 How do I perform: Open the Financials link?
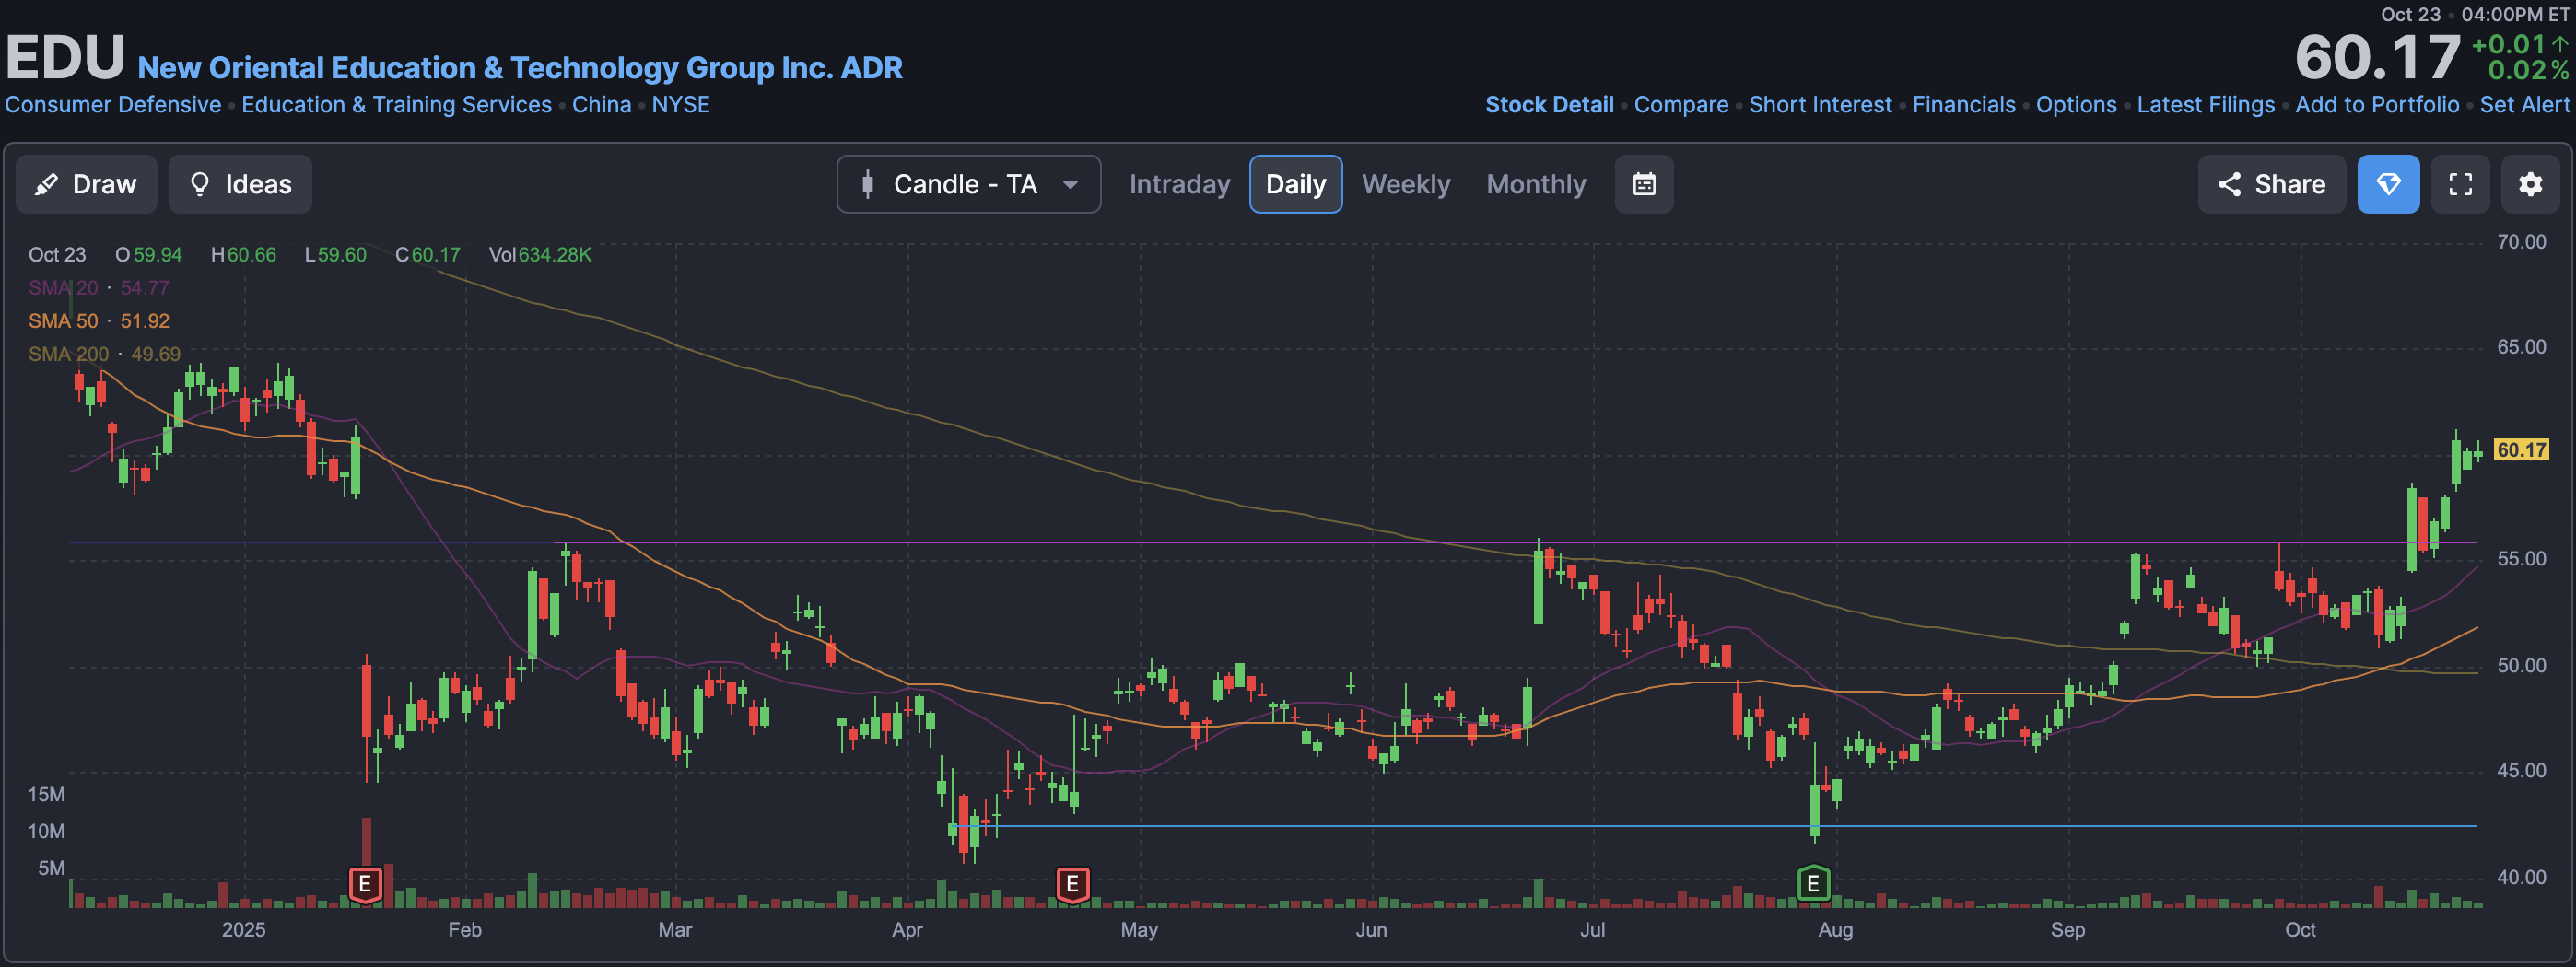(1964, 105)
